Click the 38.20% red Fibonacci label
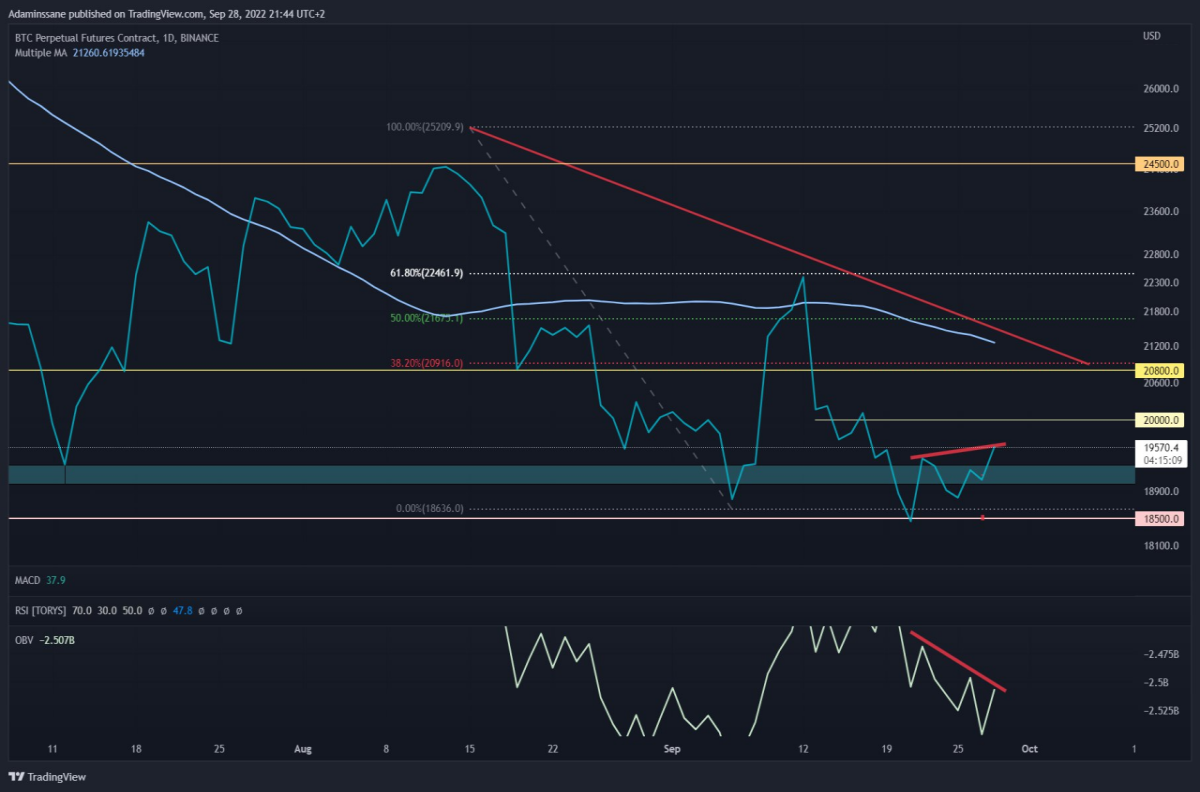1200x792 pixels. coord(428,363)
